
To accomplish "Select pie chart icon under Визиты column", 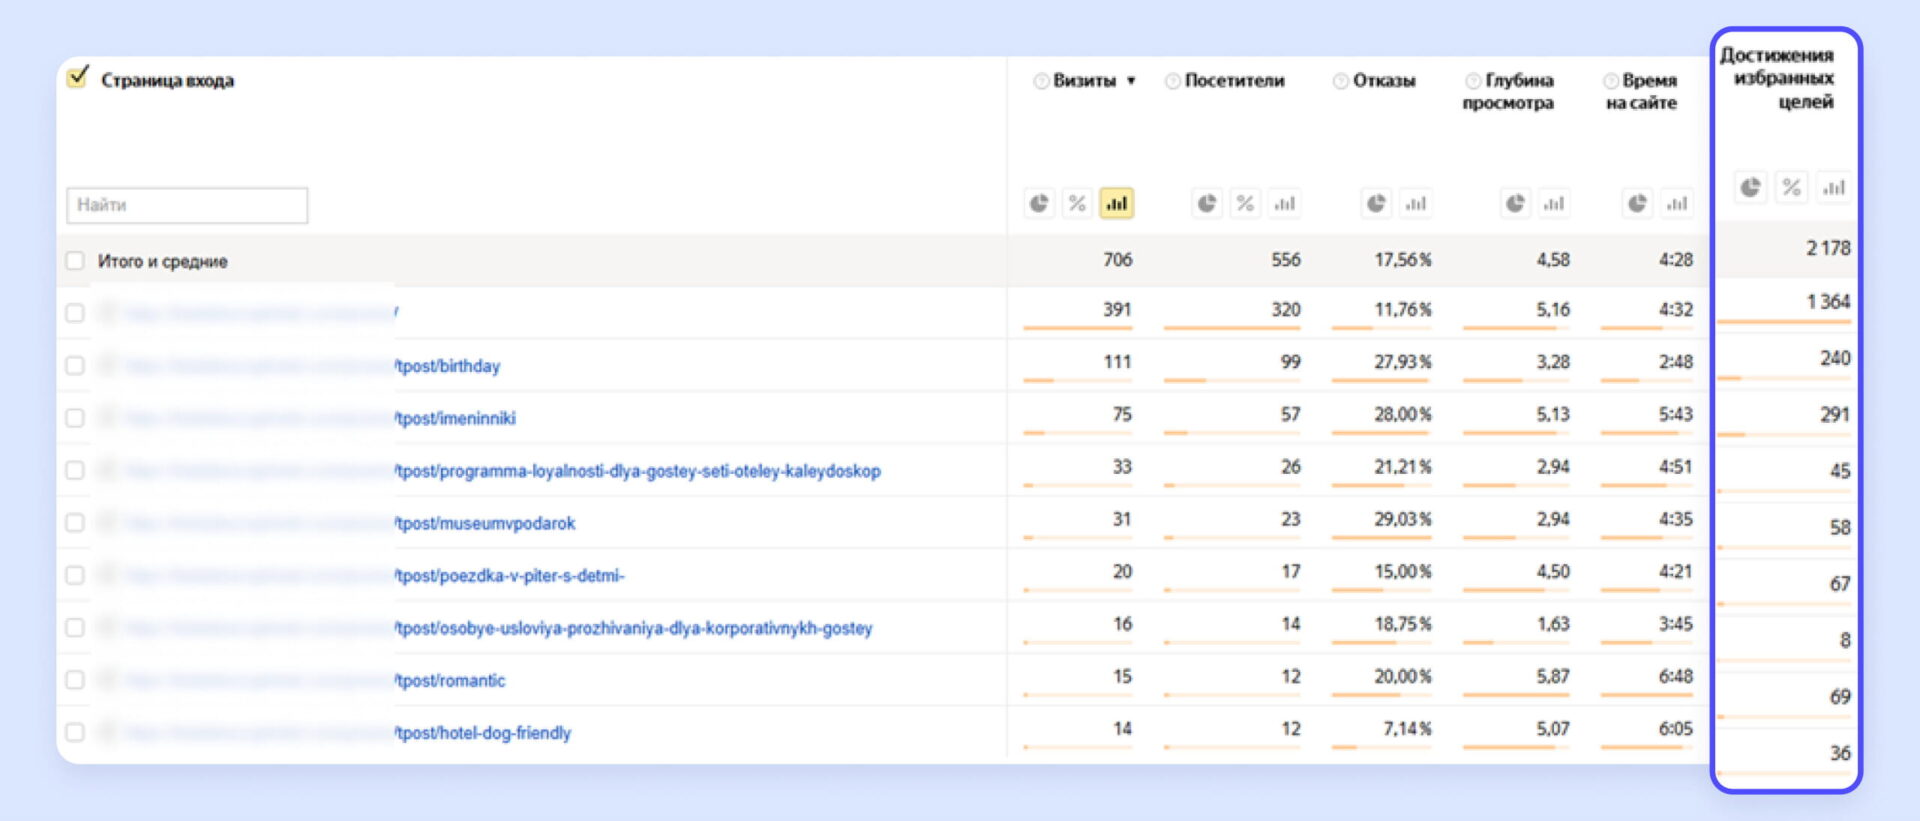I will point(1040,204).
